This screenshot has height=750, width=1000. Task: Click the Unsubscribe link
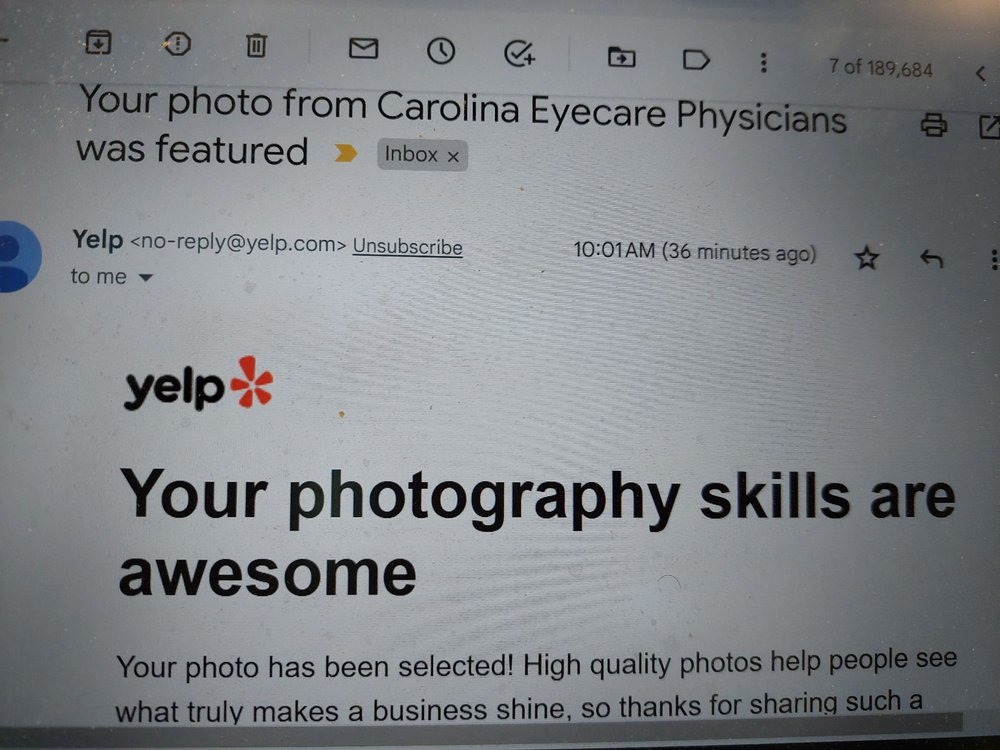coord(408,247)
